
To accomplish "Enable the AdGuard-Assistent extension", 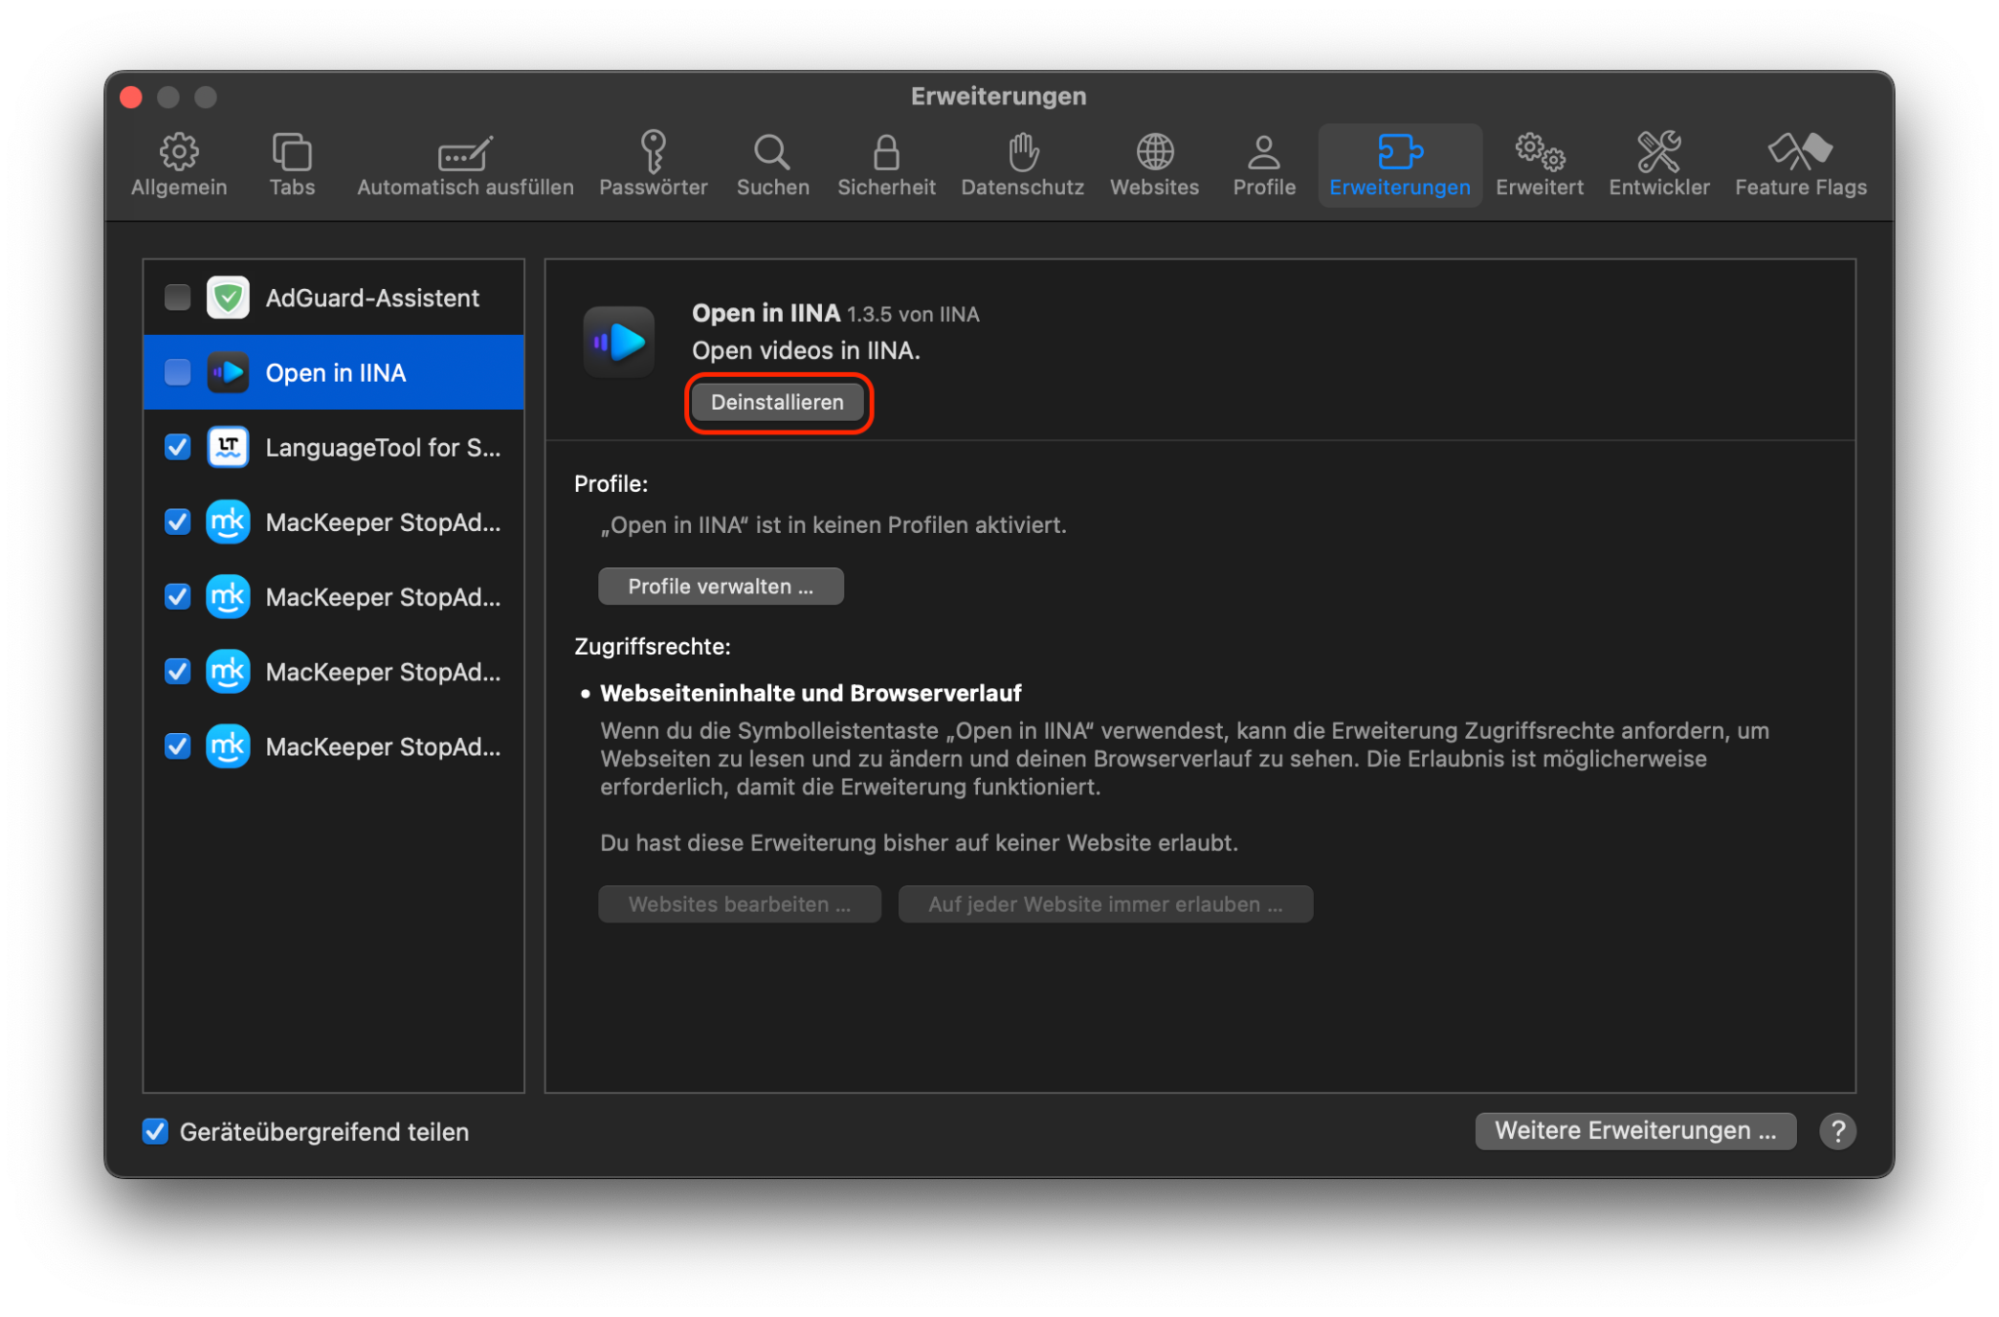I will tap(177, 297).
